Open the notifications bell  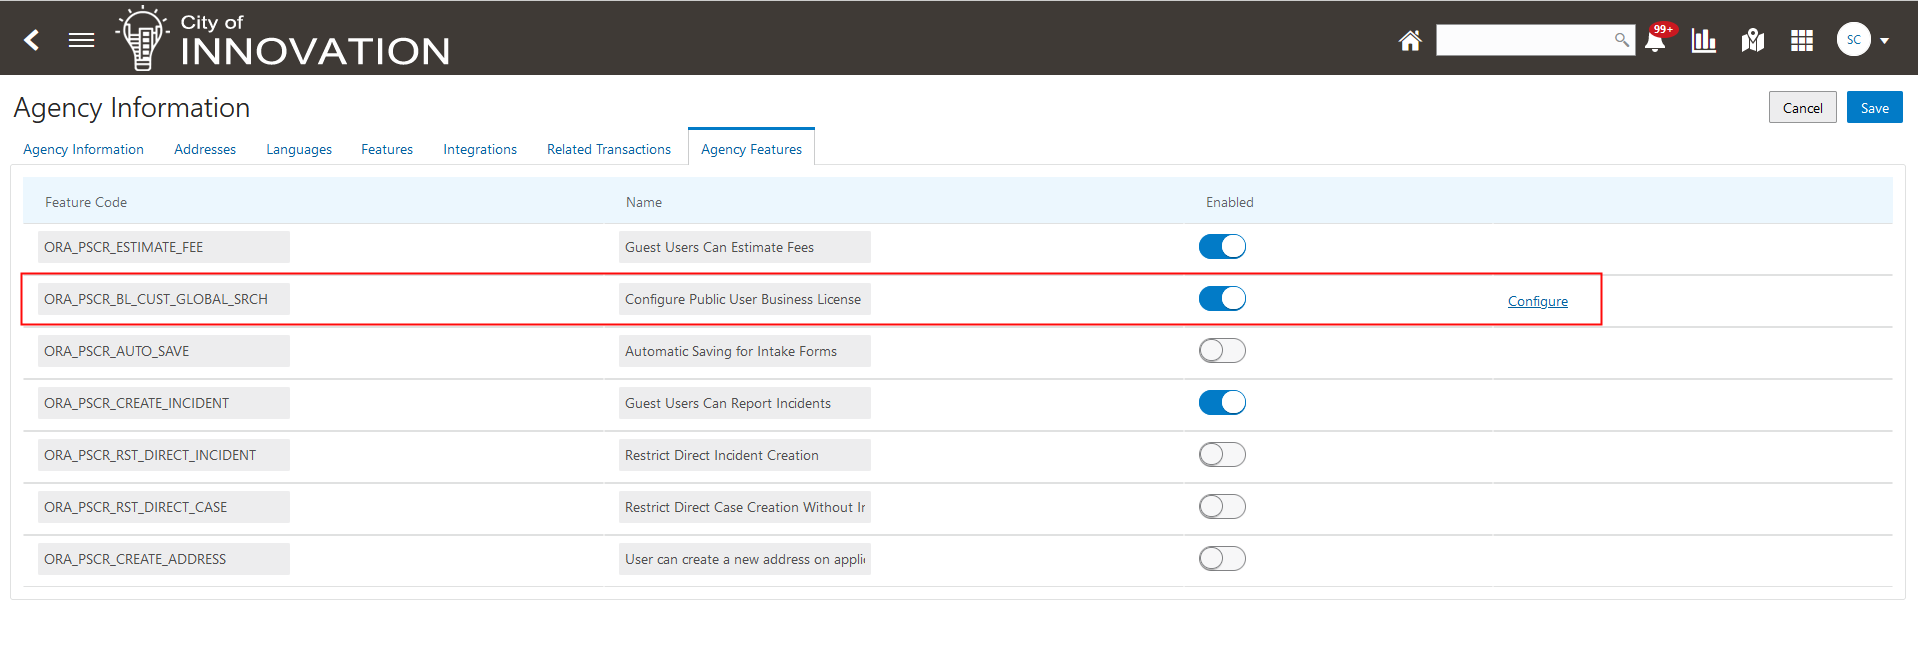pos(1655,41)
